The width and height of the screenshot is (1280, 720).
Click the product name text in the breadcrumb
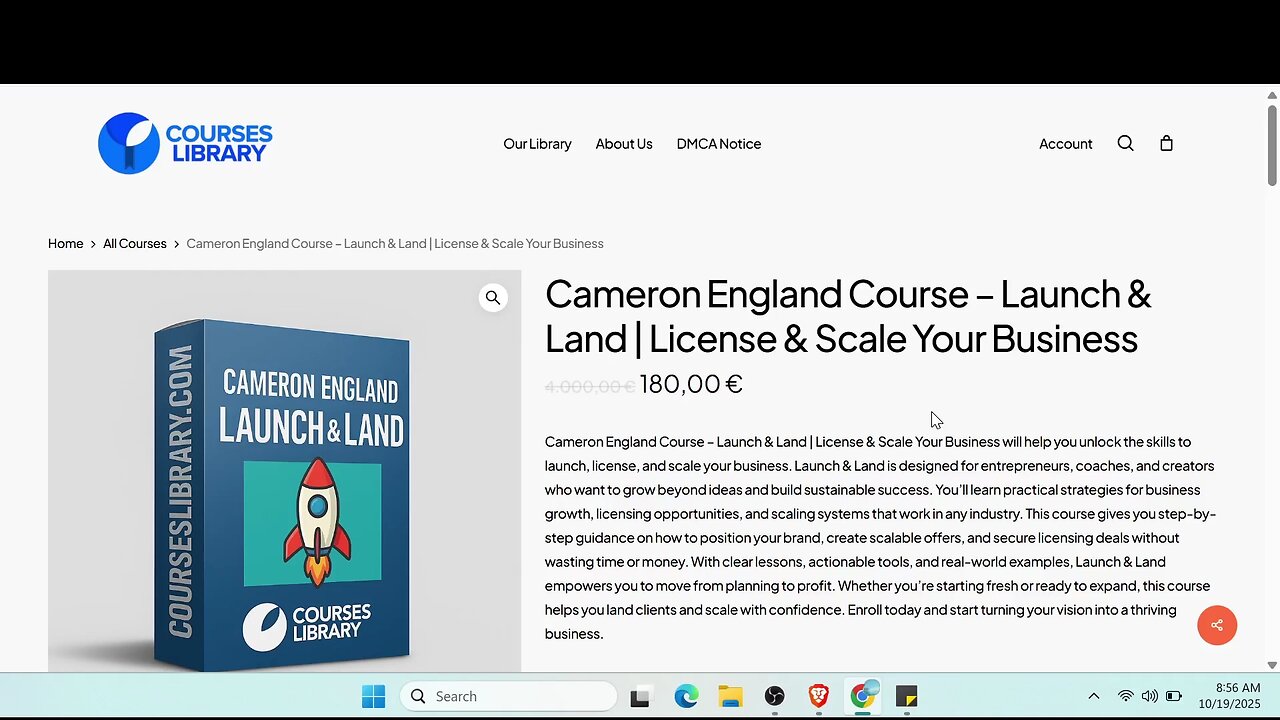coord(395,243)
